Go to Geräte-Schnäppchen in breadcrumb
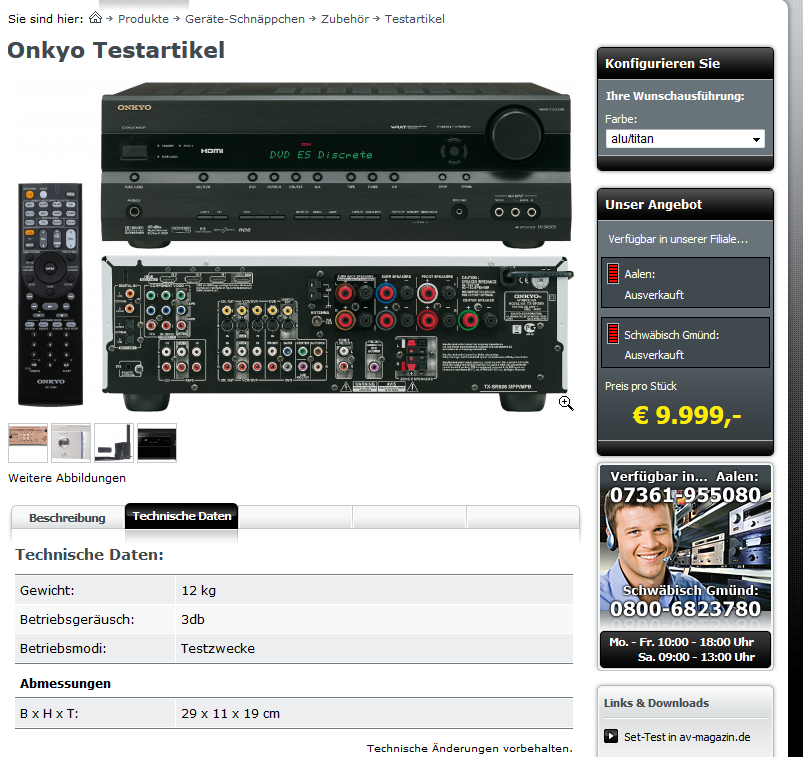 [x=245, y=19]
